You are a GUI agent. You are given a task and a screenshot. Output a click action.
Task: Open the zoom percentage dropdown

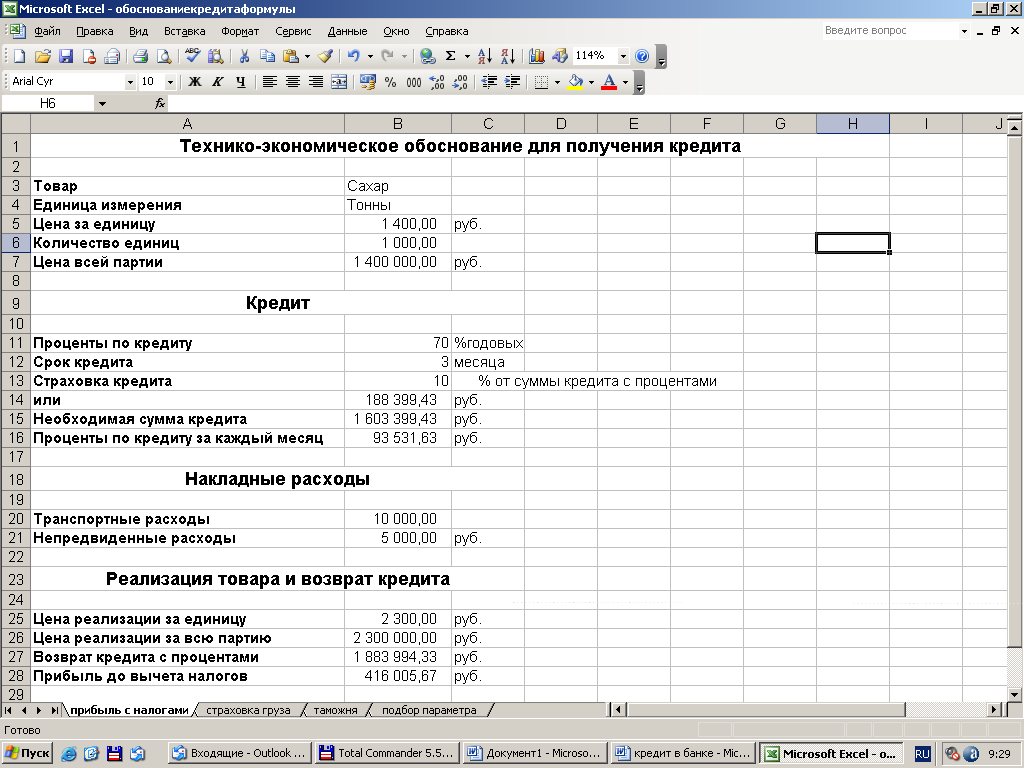[623, 56]
